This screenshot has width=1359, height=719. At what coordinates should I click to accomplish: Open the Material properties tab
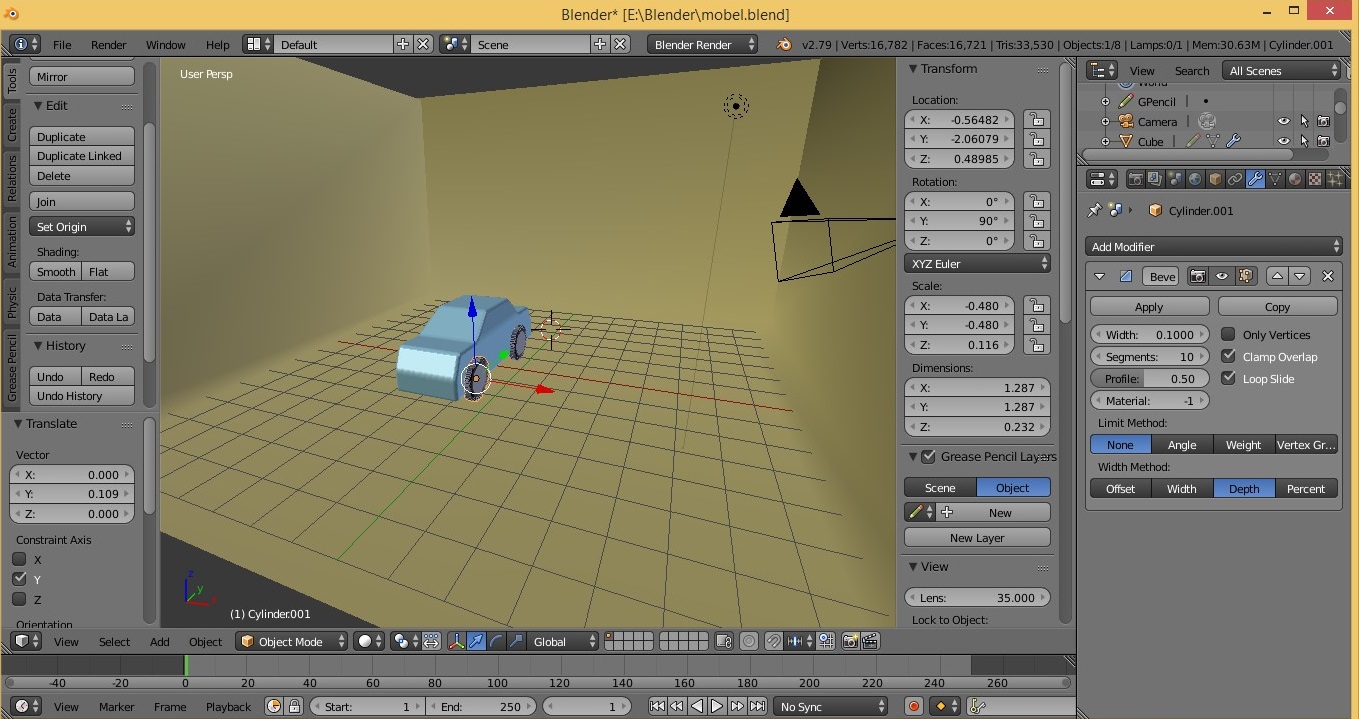click(1295, 178)
